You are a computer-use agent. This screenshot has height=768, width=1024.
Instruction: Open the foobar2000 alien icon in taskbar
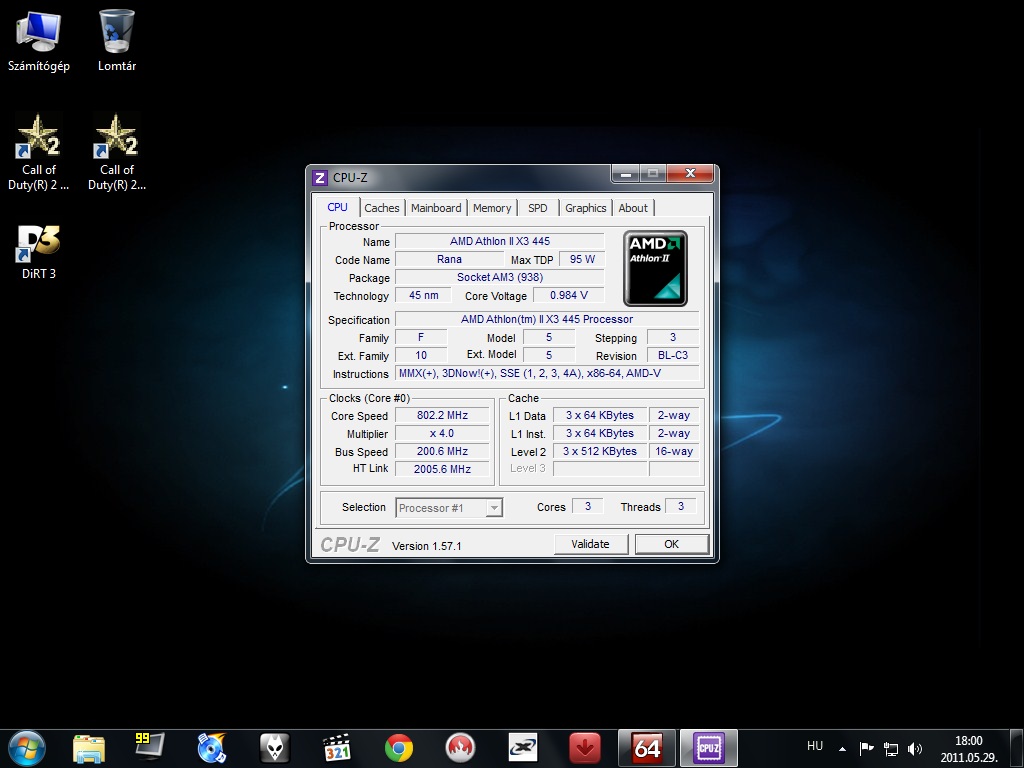point(274,748)
